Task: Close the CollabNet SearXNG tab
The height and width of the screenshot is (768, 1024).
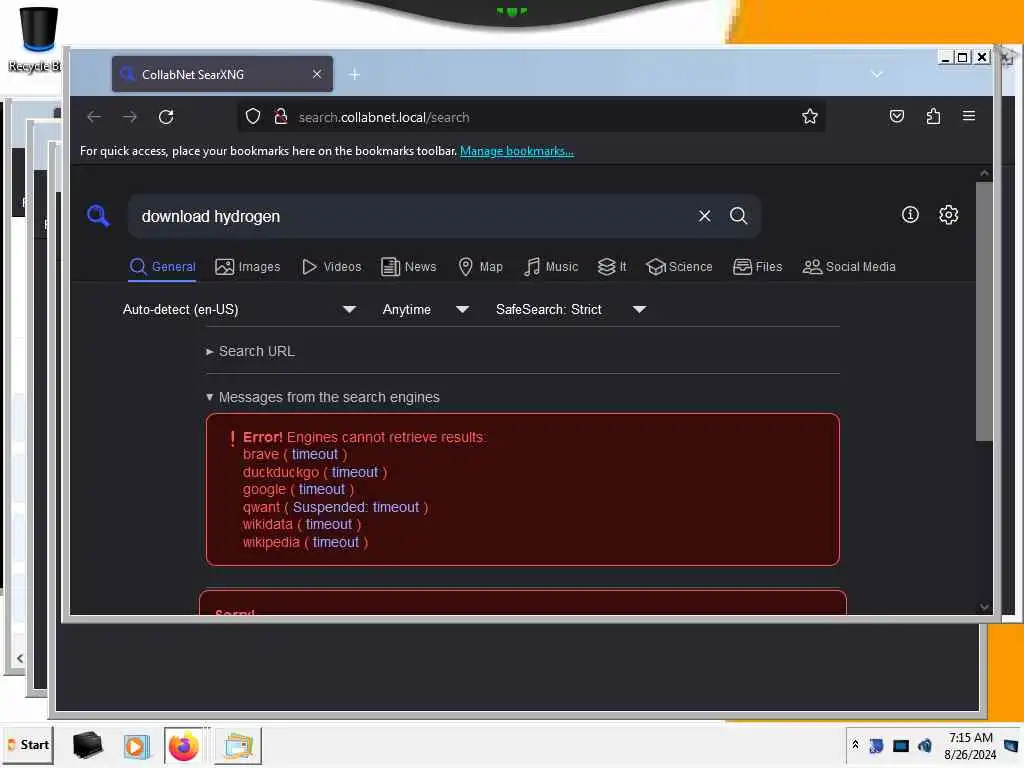Action: [x=317, y=74]
